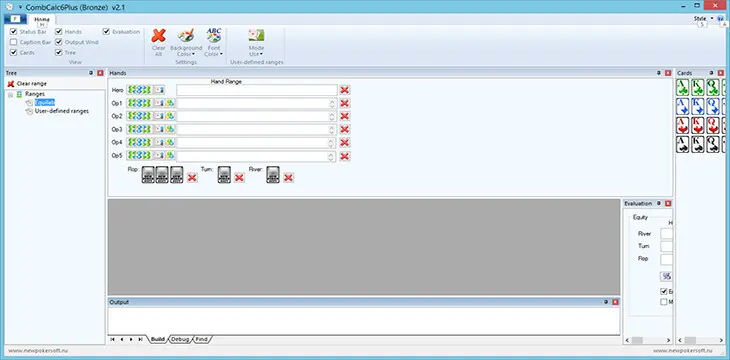Select the green Ace of clubs card

tap(683, 88)
